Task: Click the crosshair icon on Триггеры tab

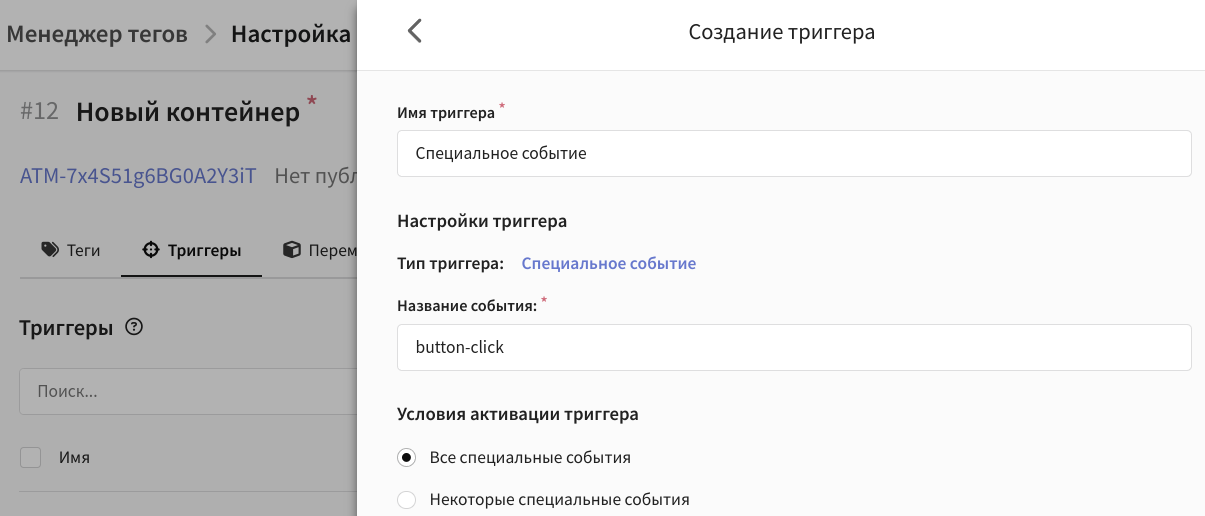Action: (151, 250)
